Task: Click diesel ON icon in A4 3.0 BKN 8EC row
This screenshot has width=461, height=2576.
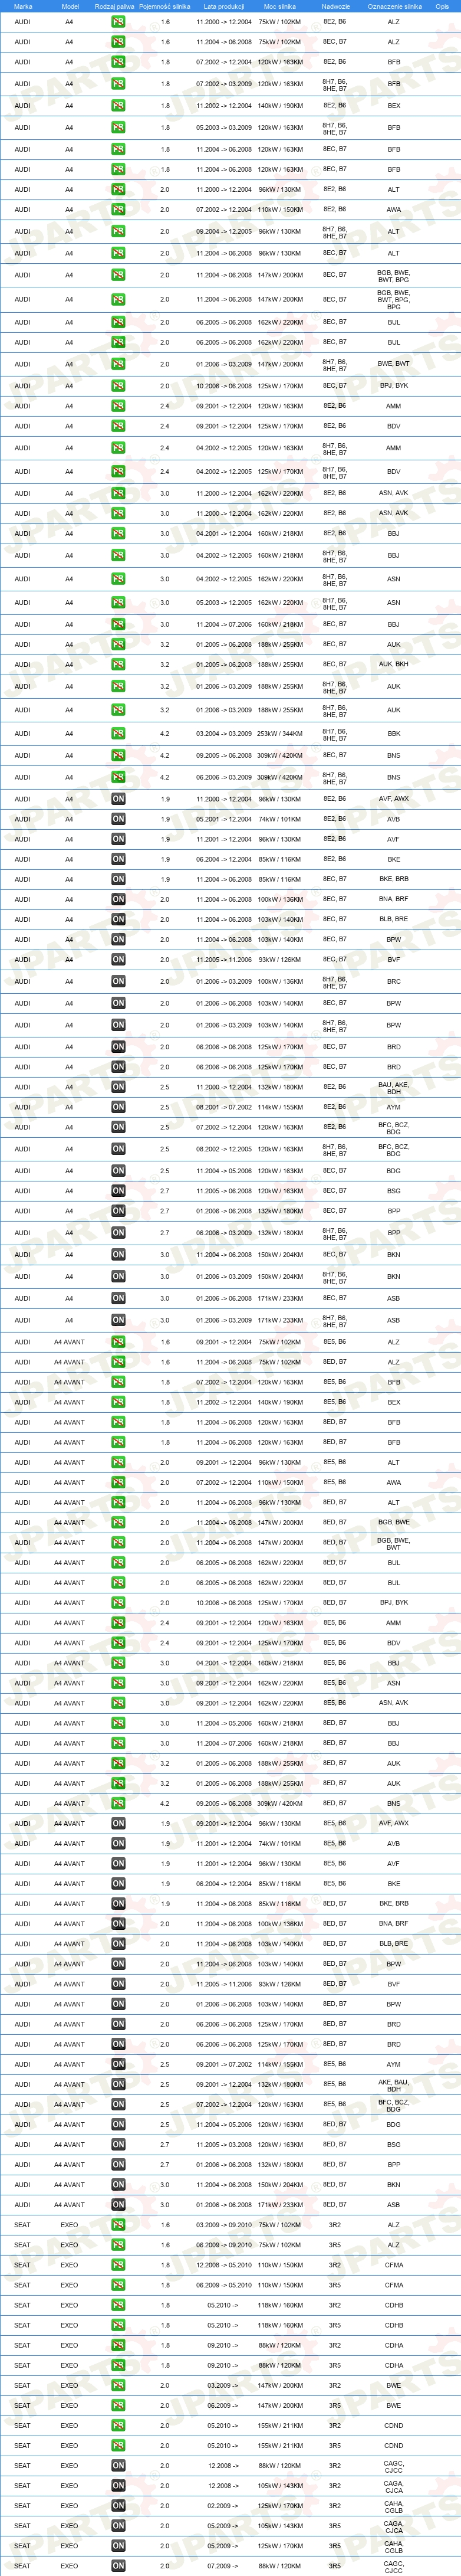Action: (118, 1255)
